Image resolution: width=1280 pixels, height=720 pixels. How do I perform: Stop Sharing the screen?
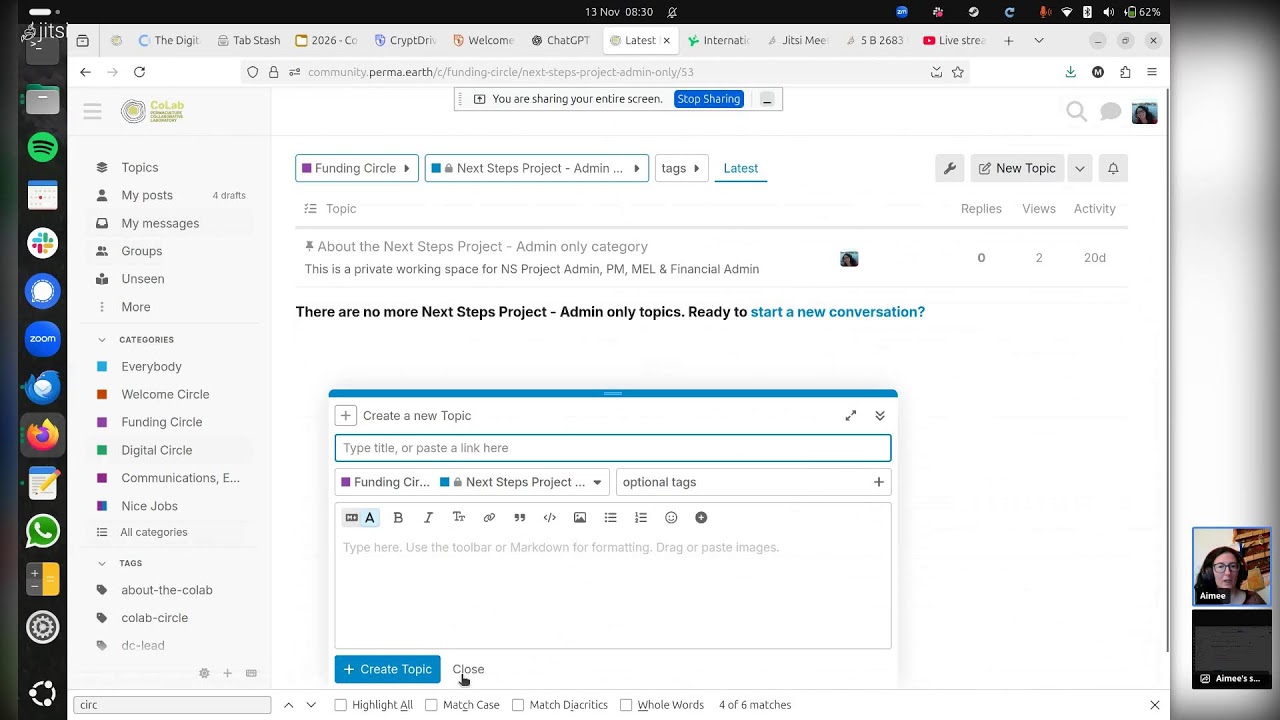708,99
